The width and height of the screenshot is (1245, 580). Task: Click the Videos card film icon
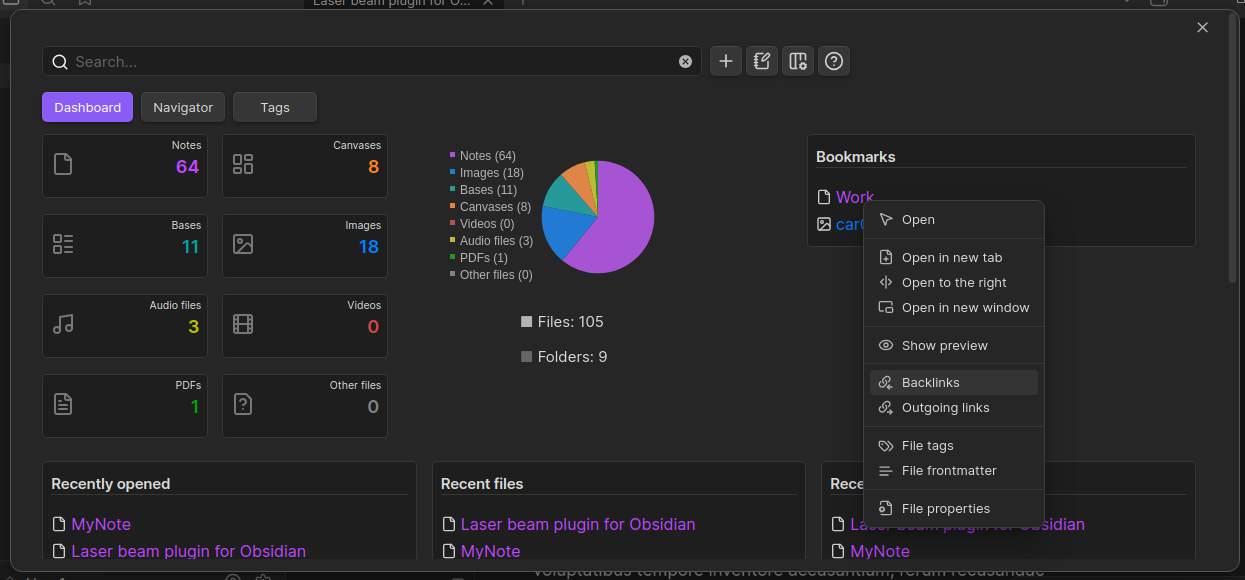pyautogui.click(x=242, y=325)
